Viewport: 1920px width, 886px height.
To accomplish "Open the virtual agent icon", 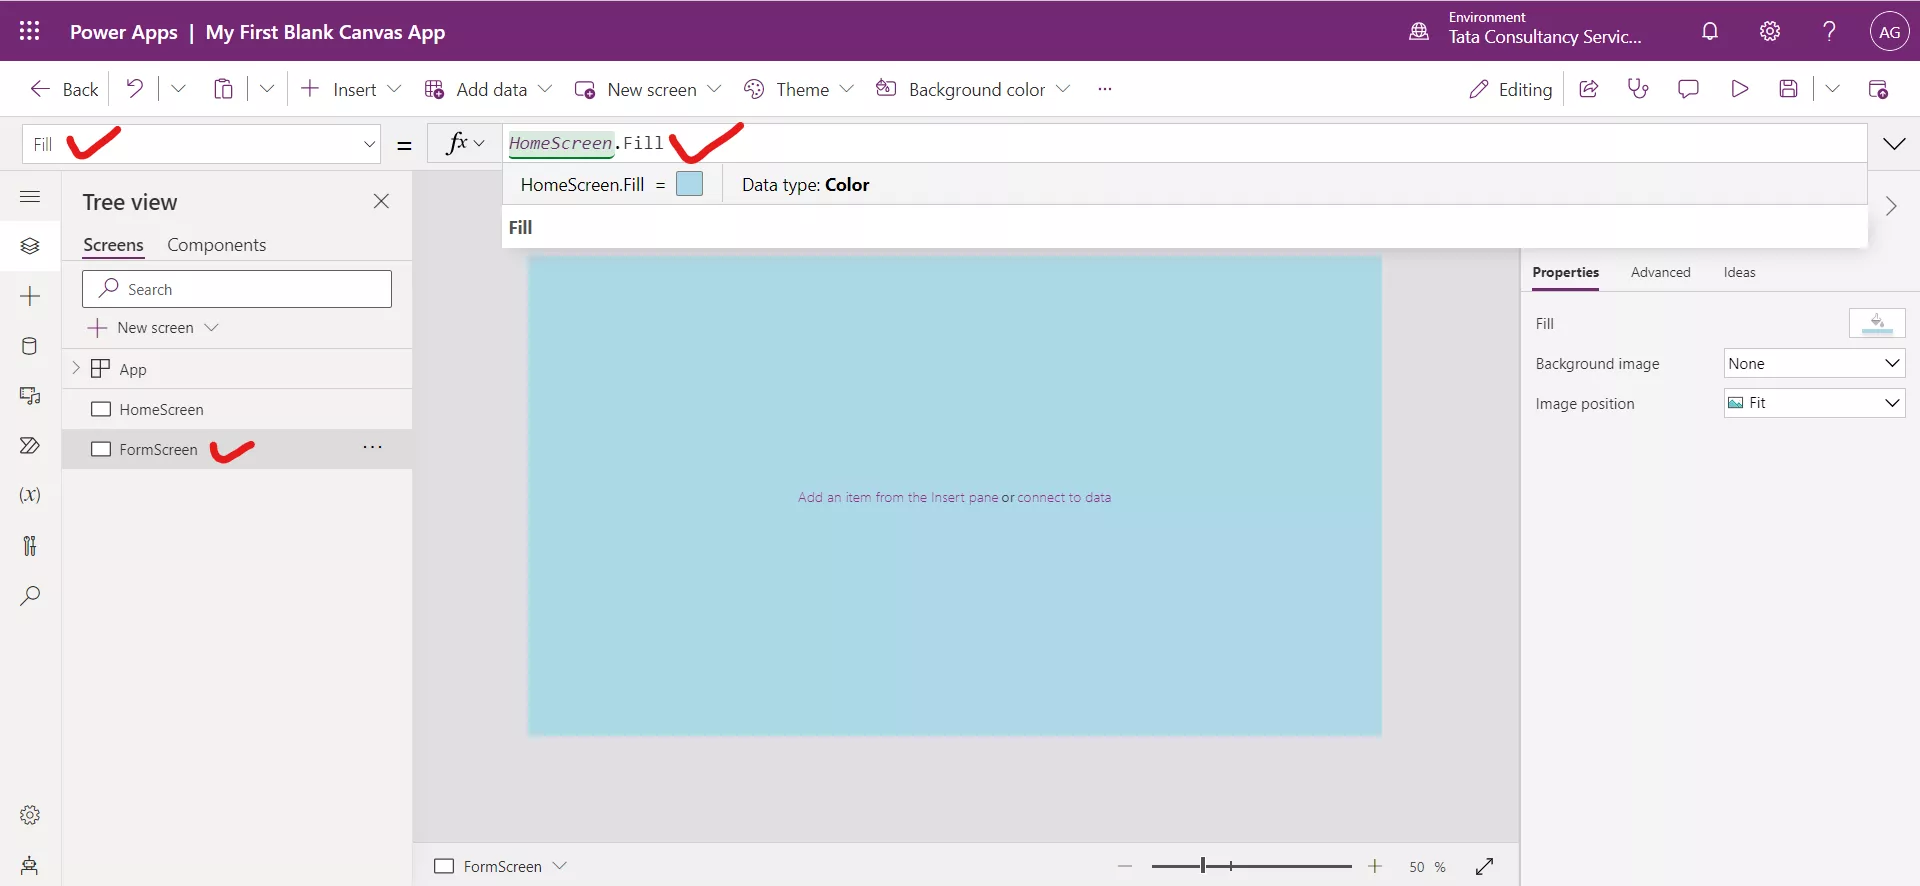I will coord(30,865).
